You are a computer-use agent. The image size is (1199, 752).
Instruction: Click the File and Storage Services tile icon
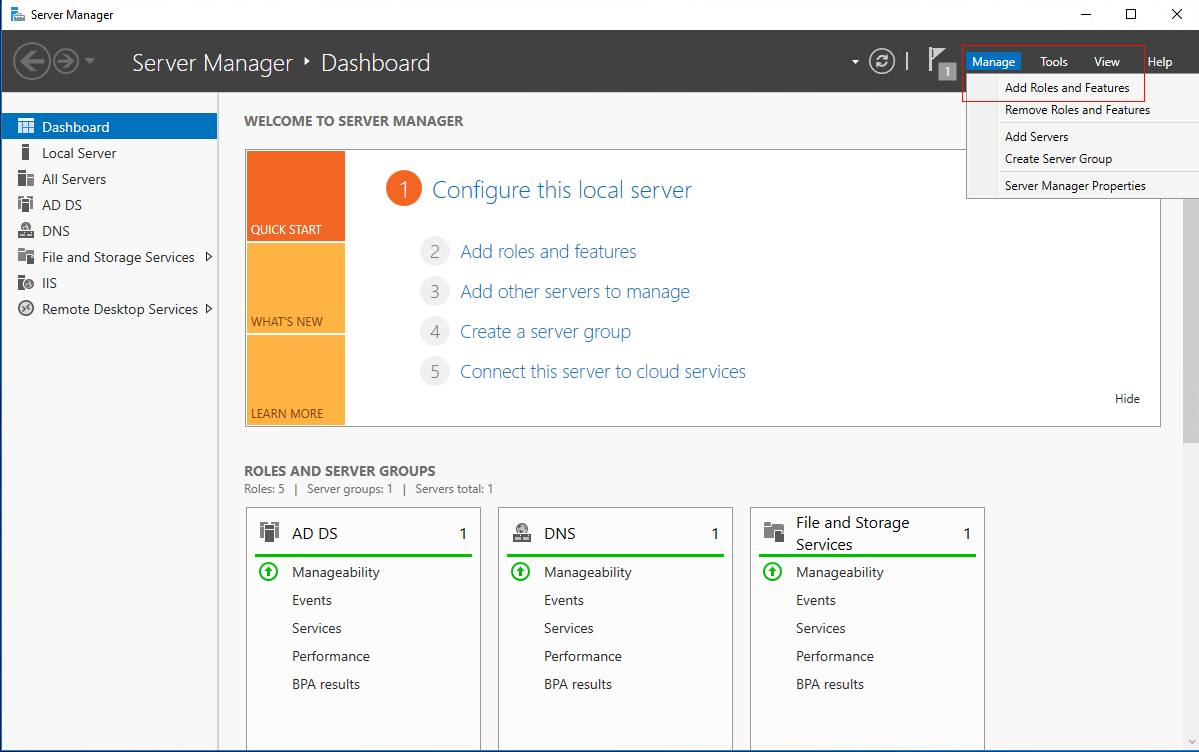tap(774, 532)
